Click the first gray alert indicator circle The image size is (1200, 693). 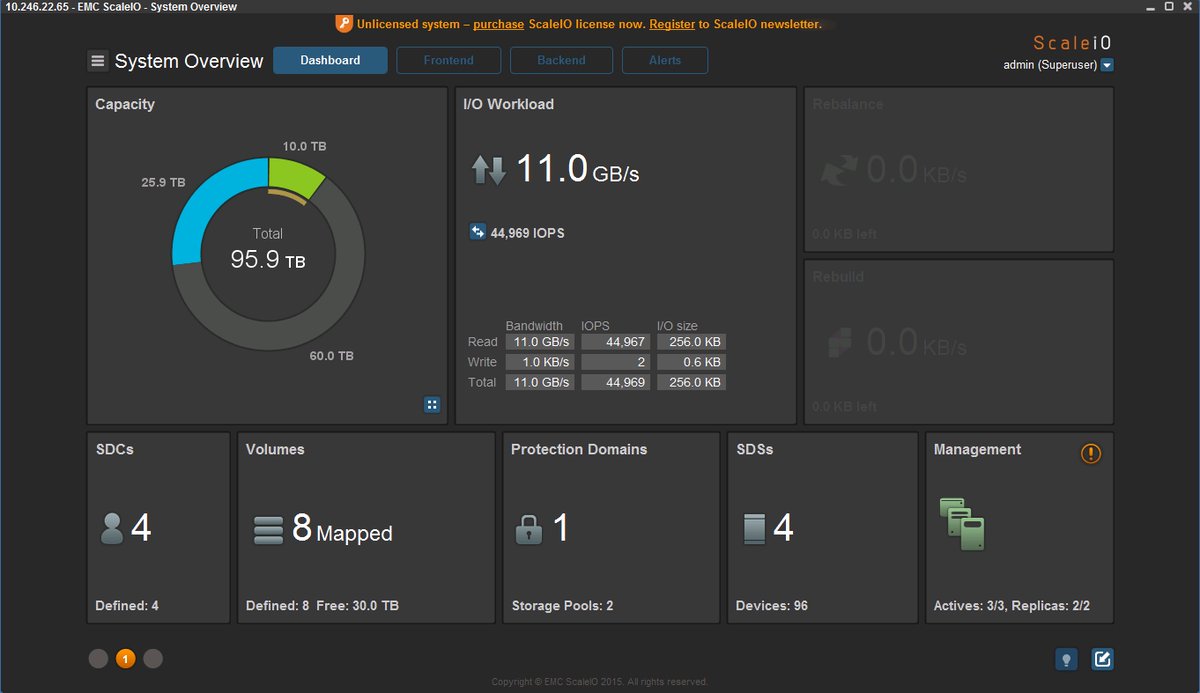(x=98, y=658)
